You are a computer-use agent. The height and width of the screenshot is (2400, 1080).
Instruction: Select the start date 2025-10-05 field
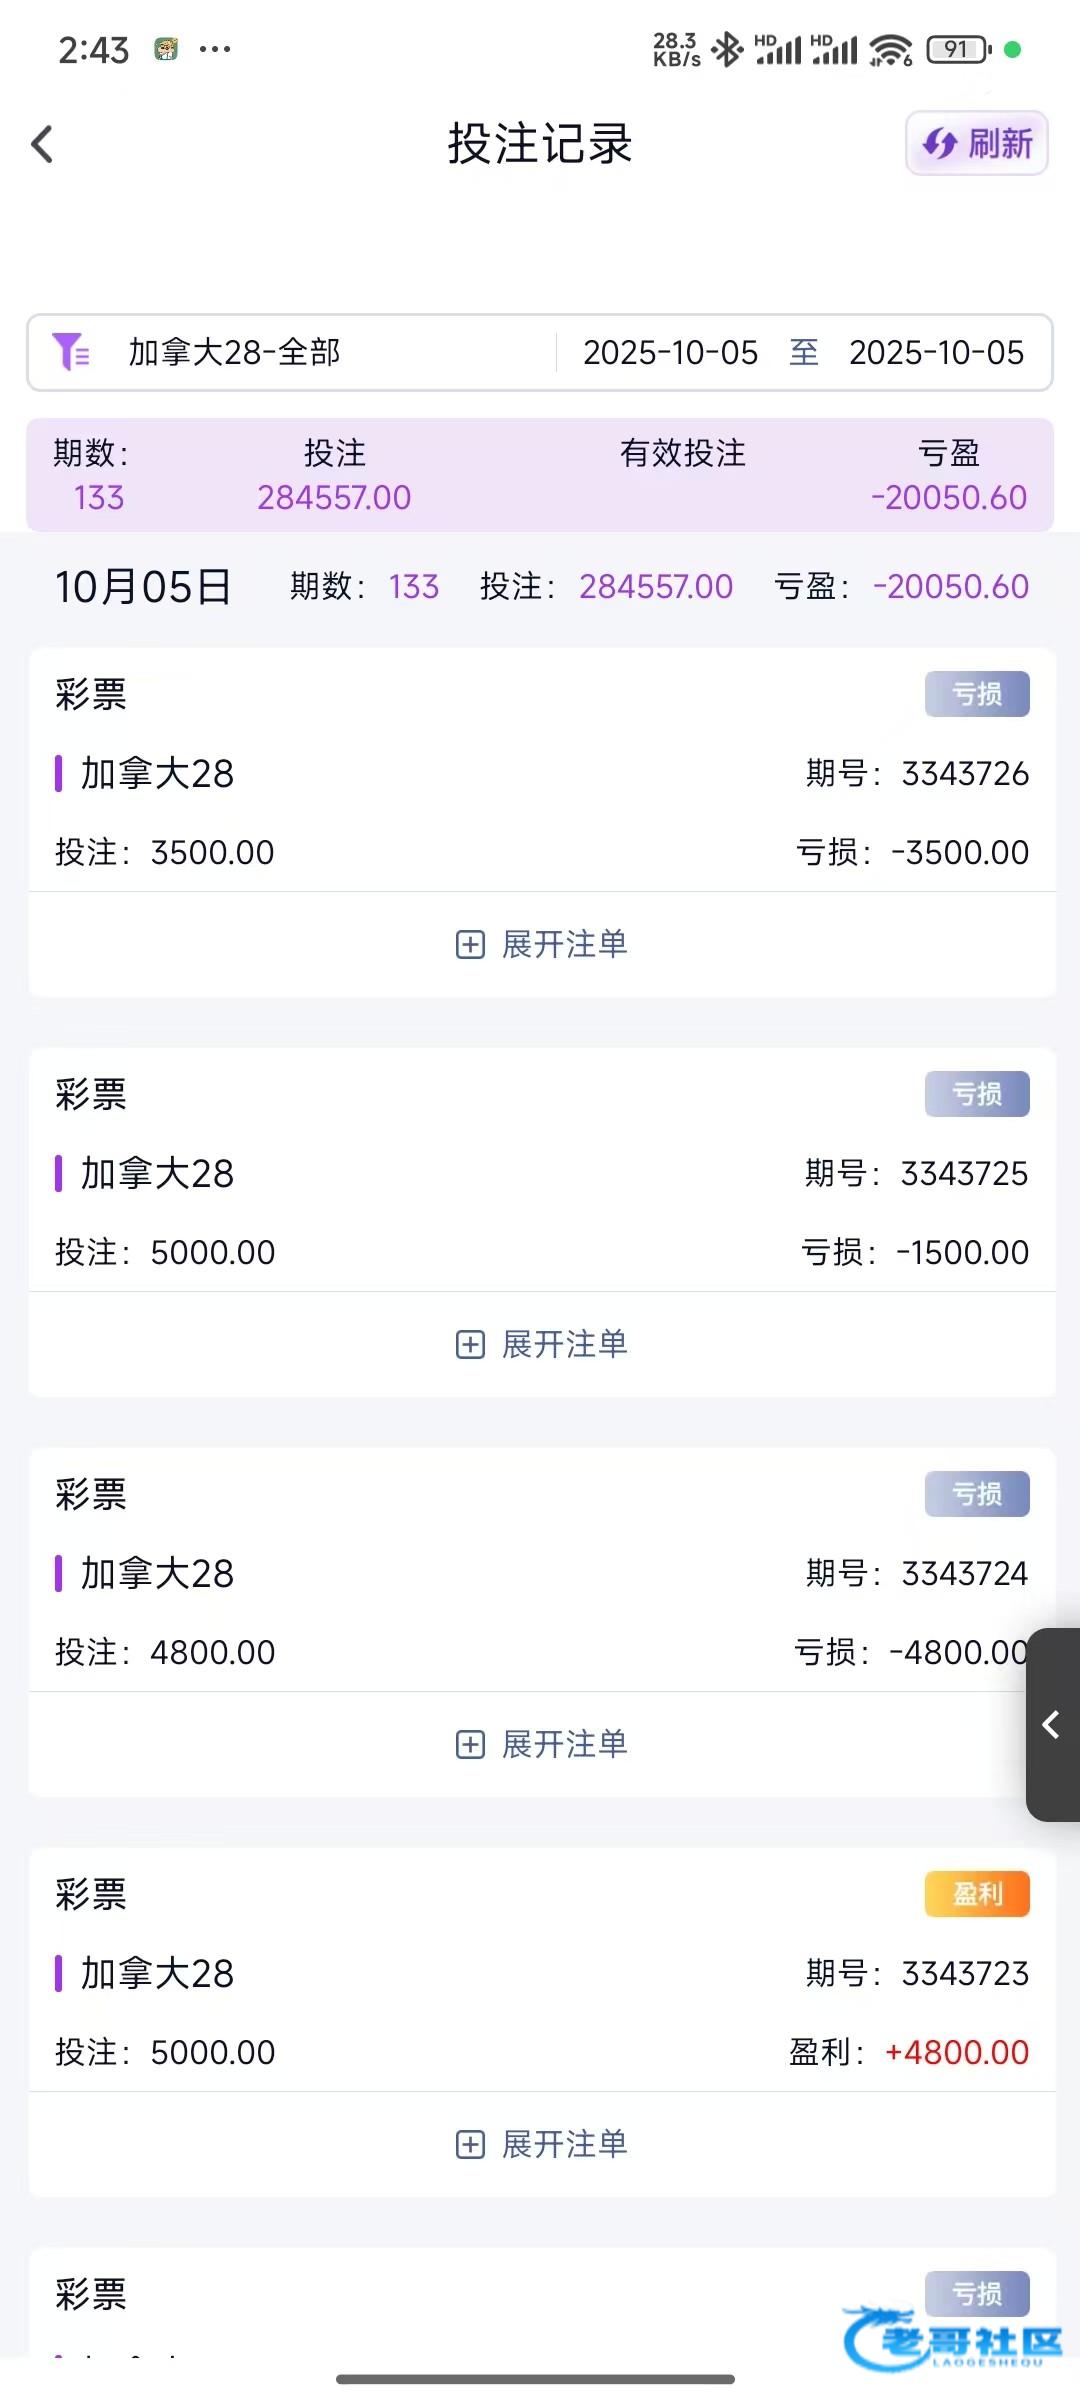(670, 352)
